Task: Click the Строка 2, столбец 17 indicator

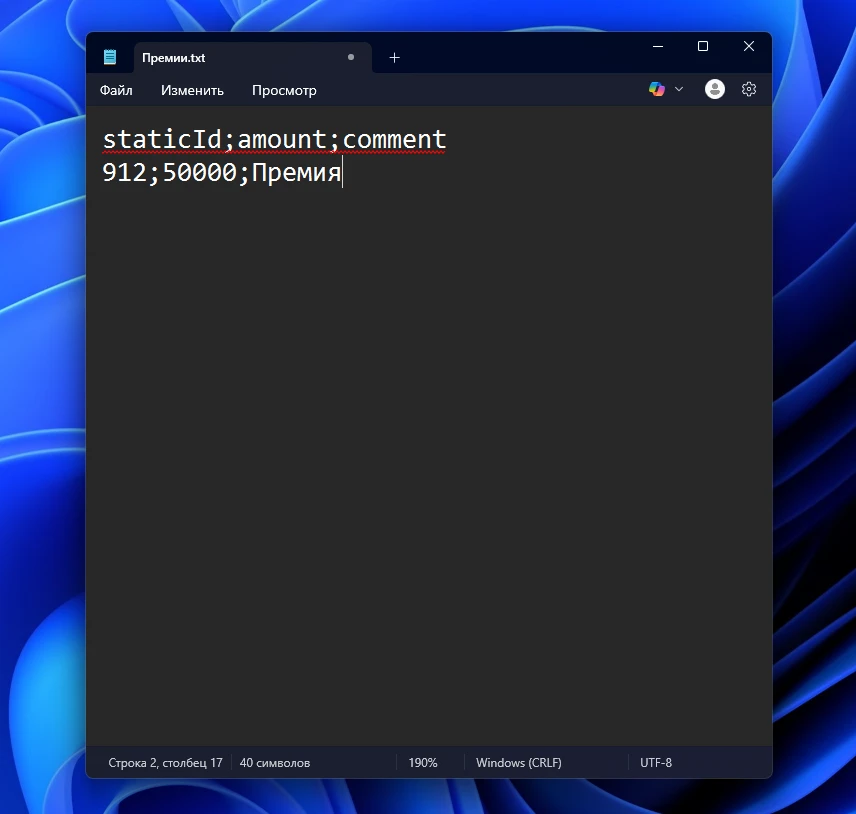Action: click(x=165, y=763)
